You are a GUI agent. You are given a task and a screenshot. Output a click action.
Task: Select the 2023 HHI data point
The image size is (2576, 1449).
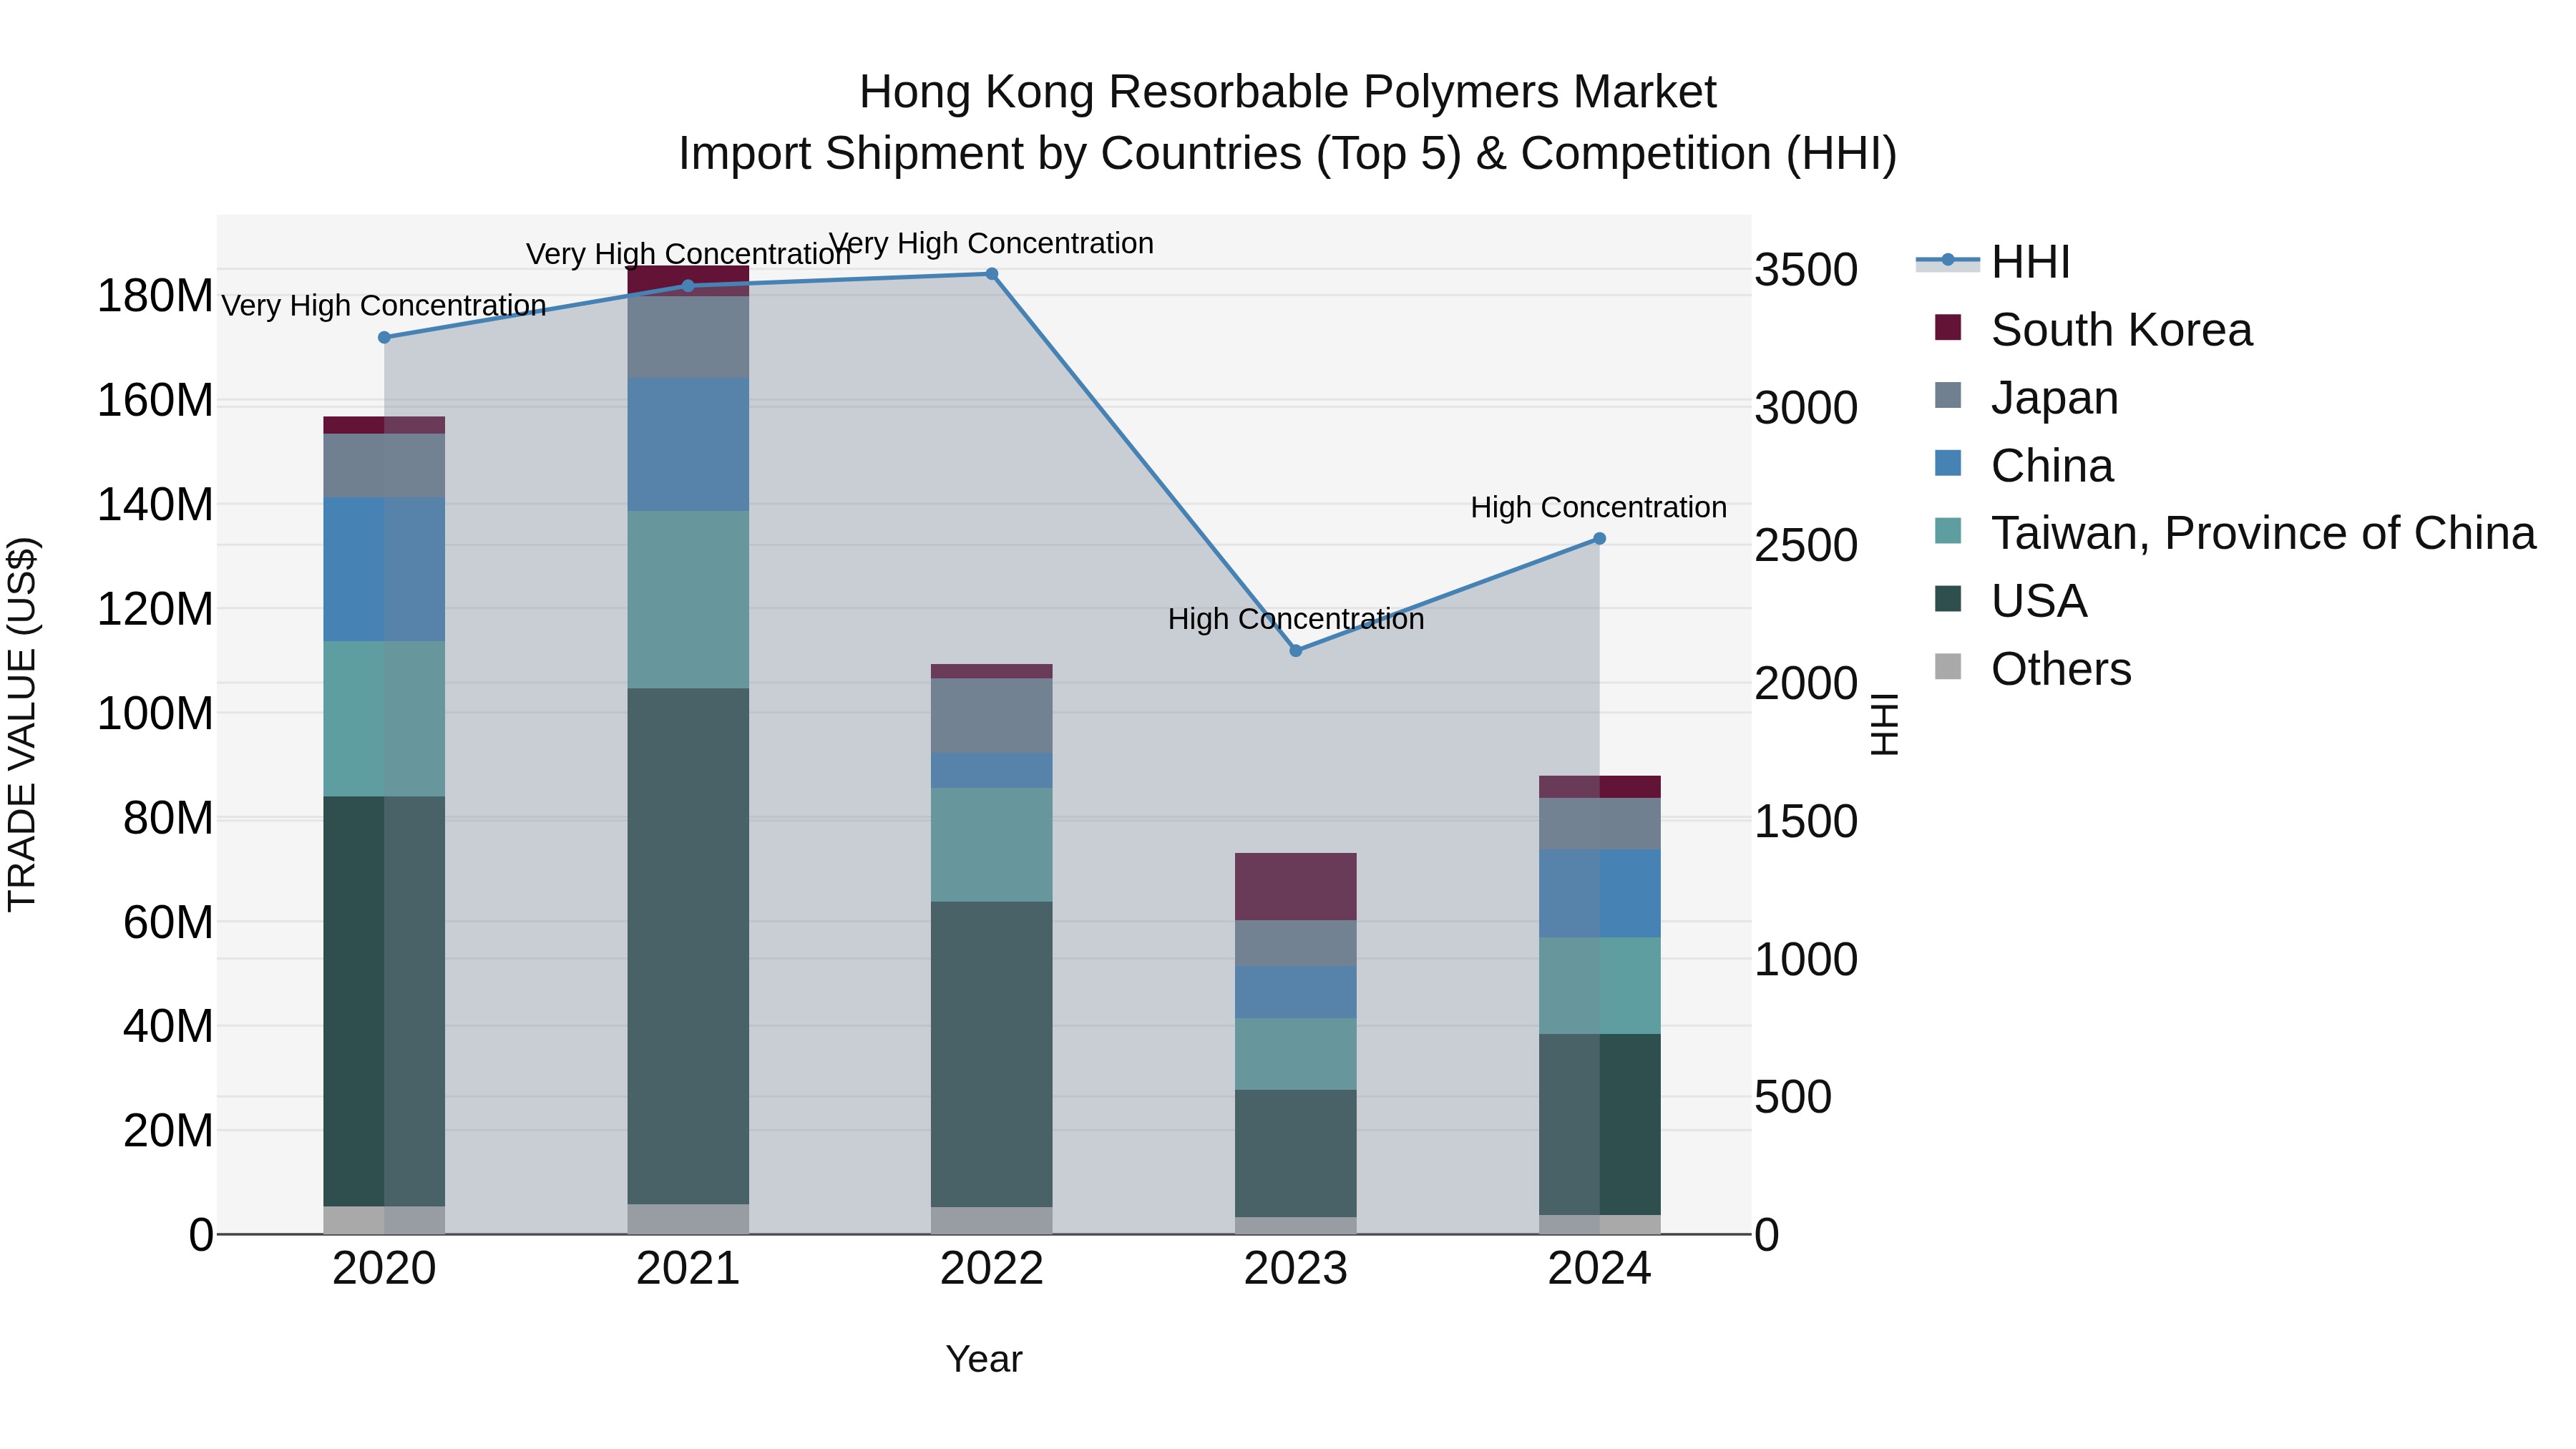coord(1296,651)
